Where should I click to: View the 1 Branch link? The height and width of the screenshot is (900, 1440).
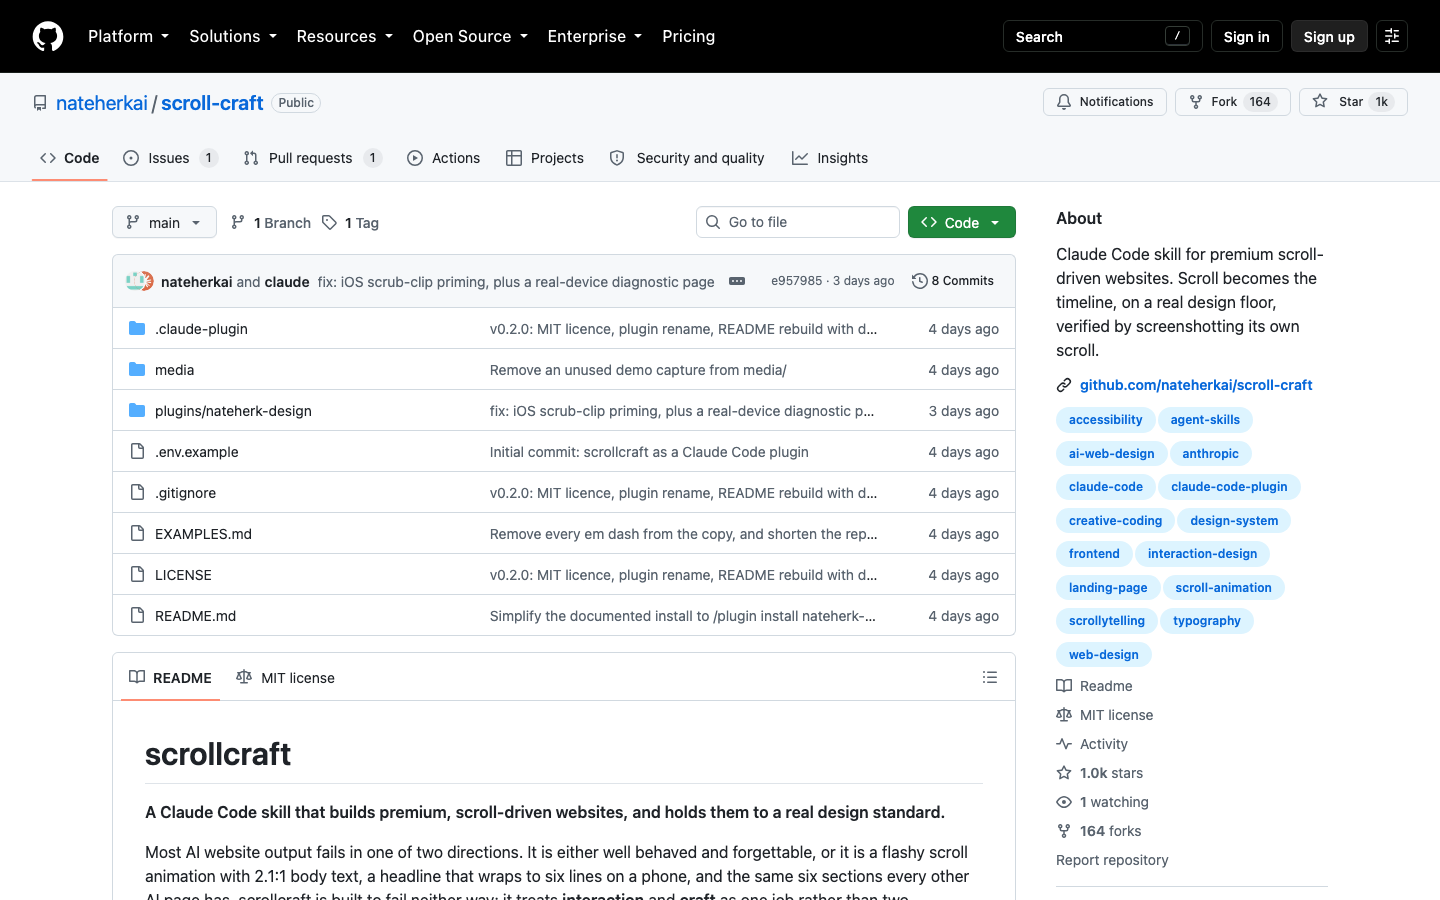point(271,223)
